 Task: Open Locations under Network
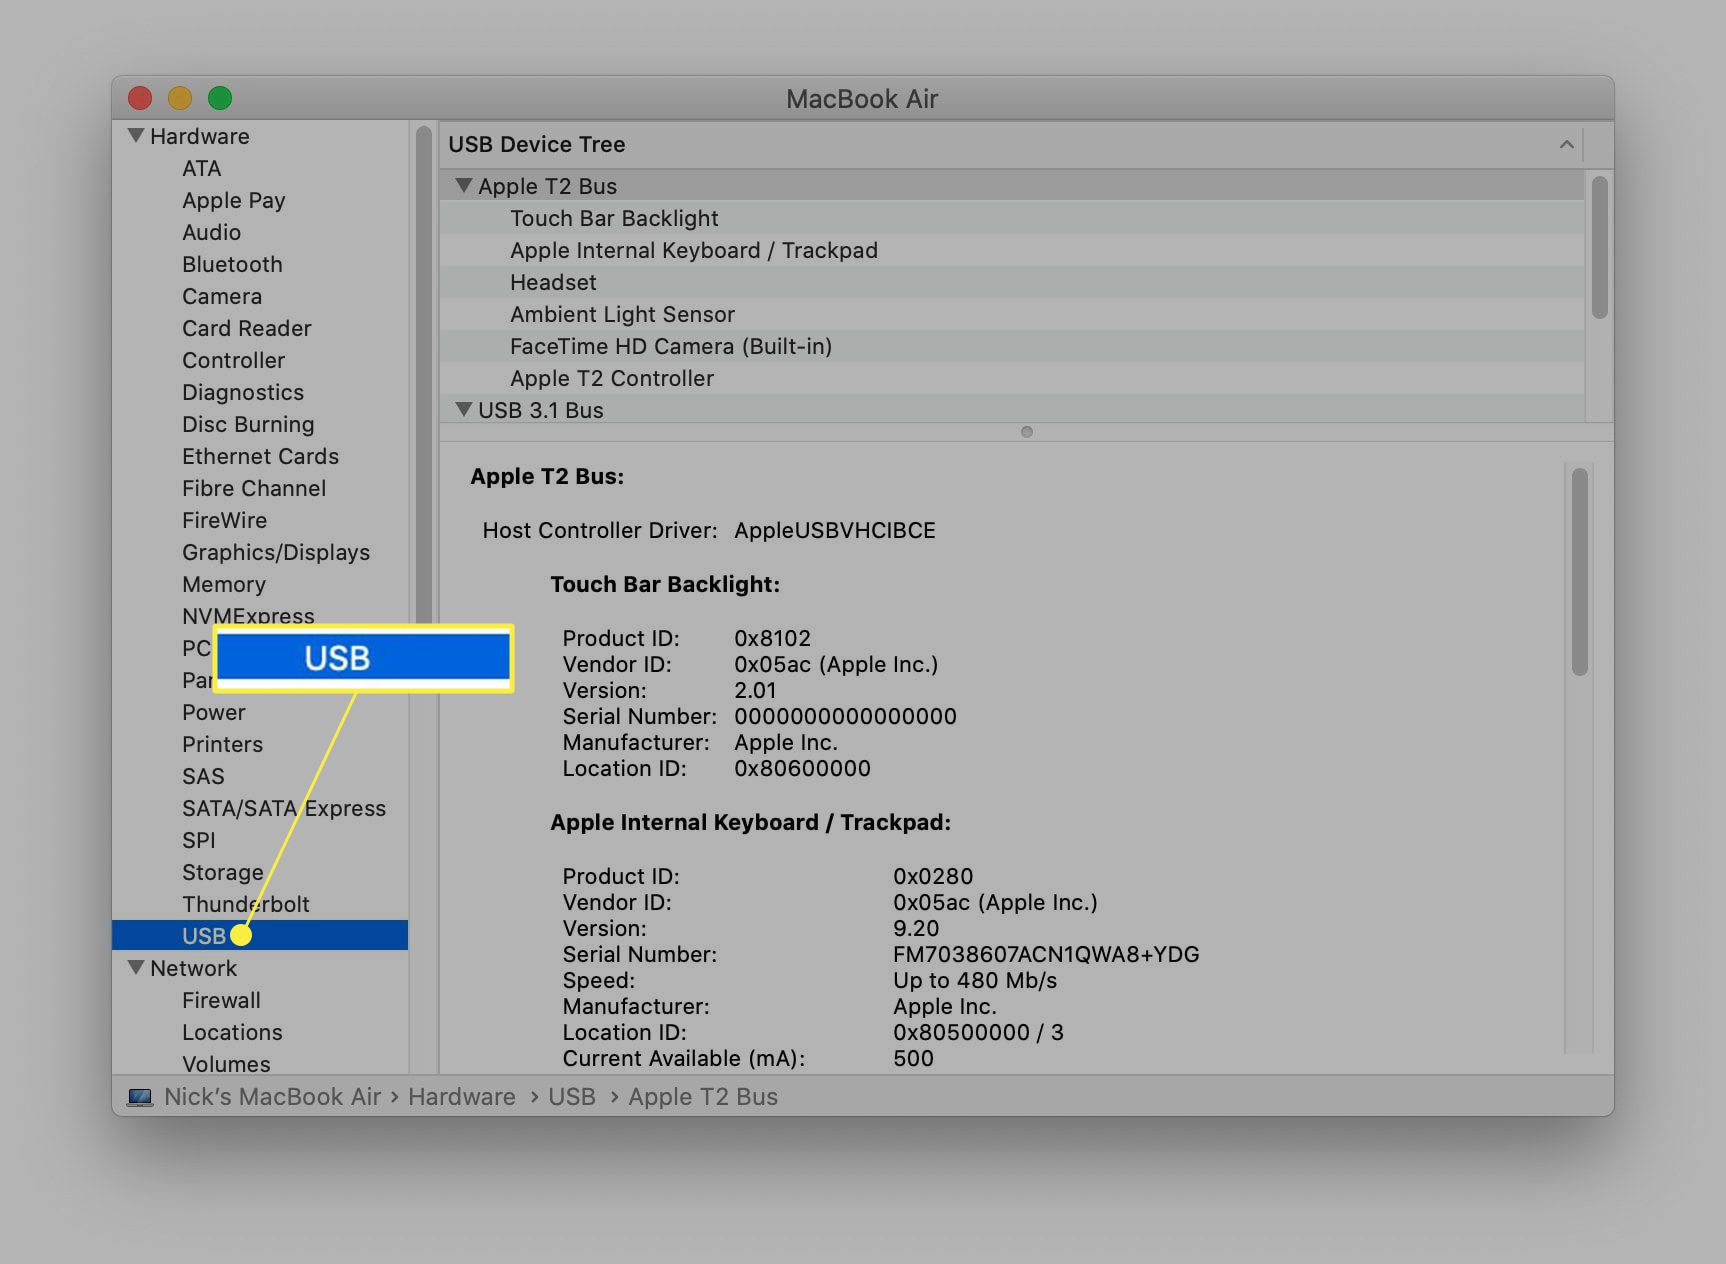(x=232, y=1032)
